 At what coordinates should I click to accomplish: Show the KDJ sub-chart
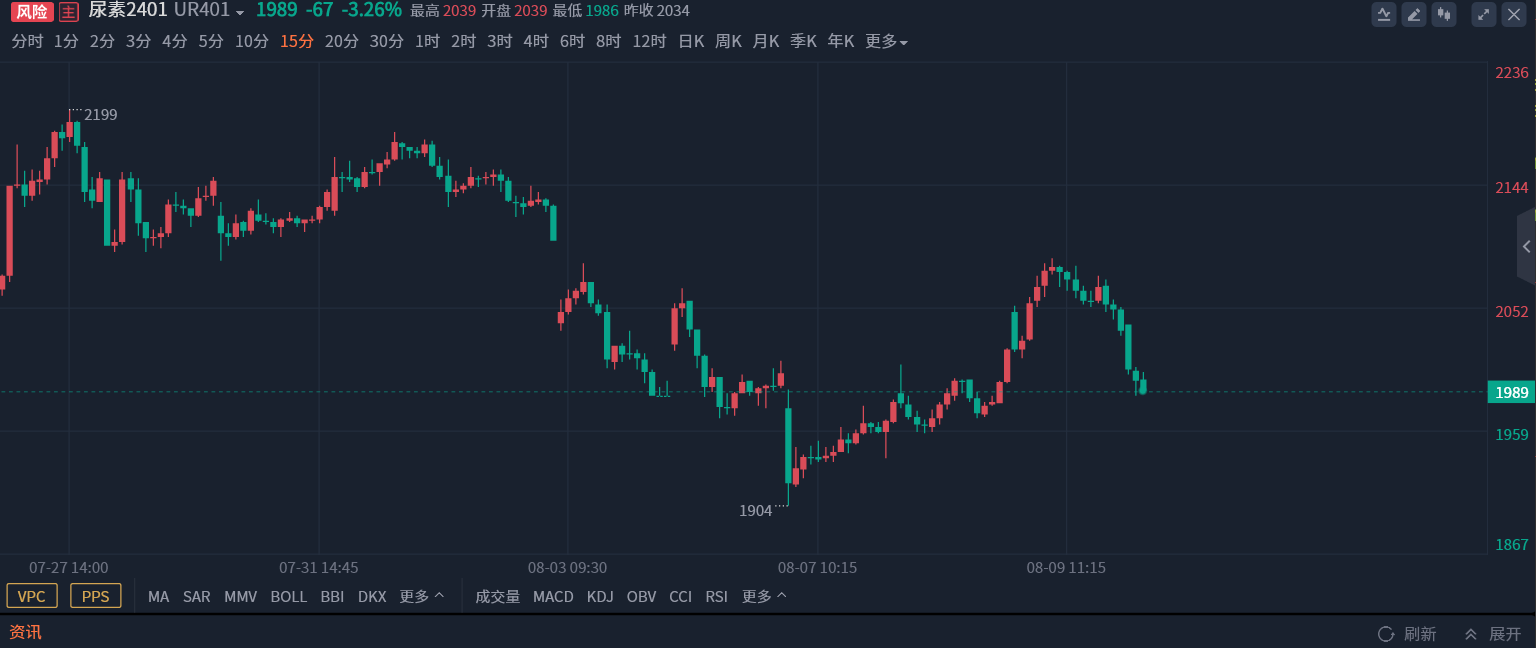[600, 597]
